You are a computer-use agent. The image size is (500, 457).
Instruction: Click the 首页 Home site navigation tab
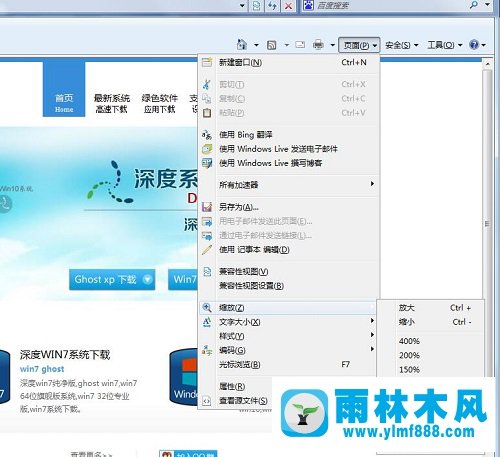(x=64, y=89)
